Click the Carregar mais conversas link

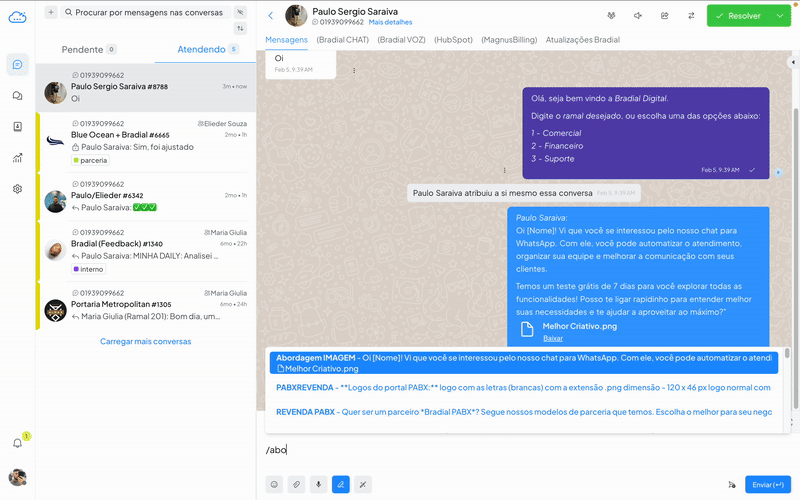145,341
